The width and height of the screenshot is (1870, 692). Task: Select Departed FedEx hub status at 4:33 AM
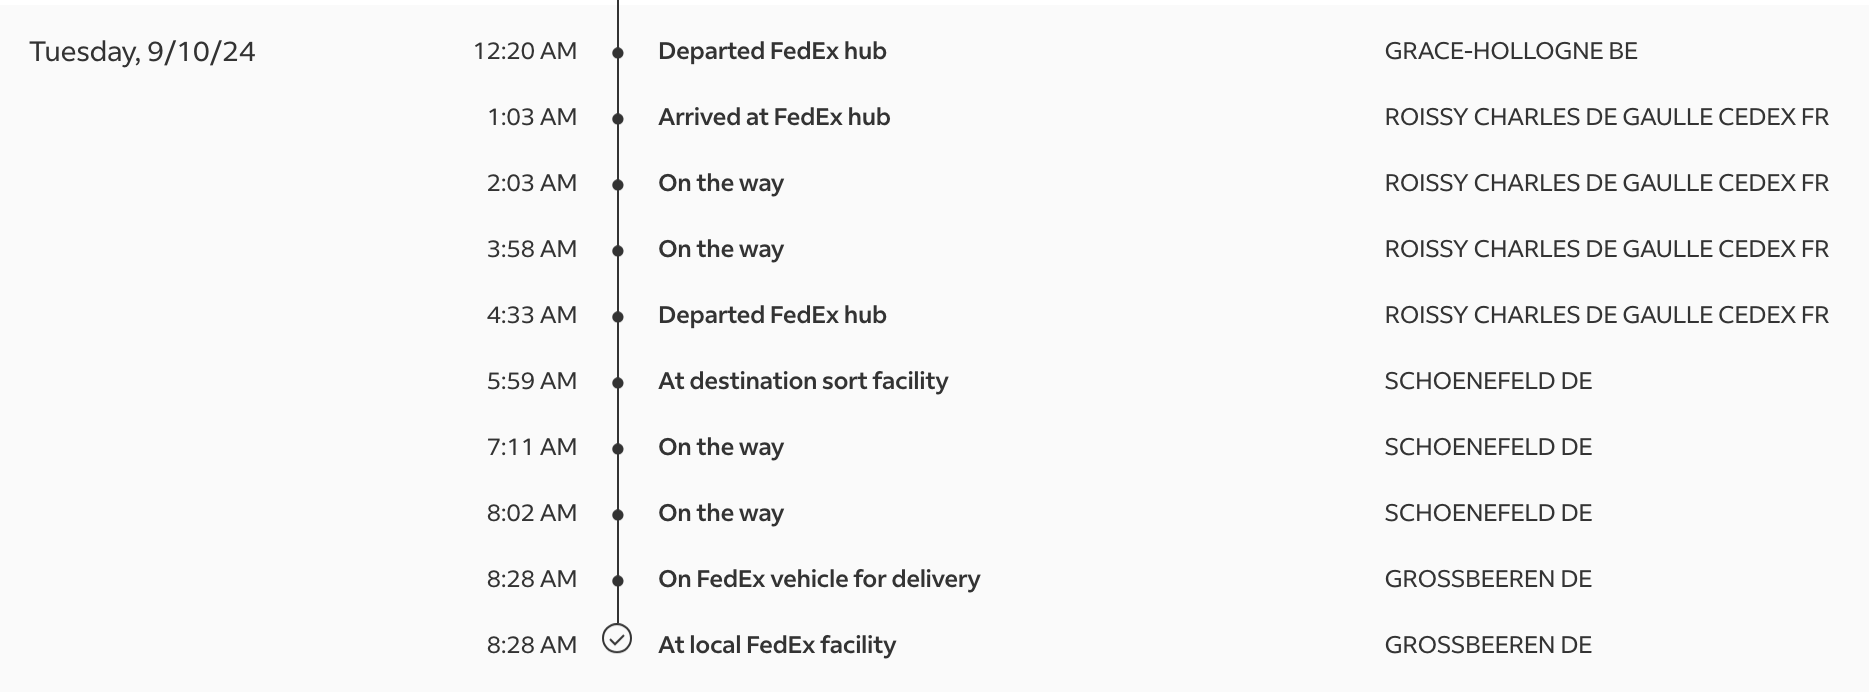click(x=772, y=315)
